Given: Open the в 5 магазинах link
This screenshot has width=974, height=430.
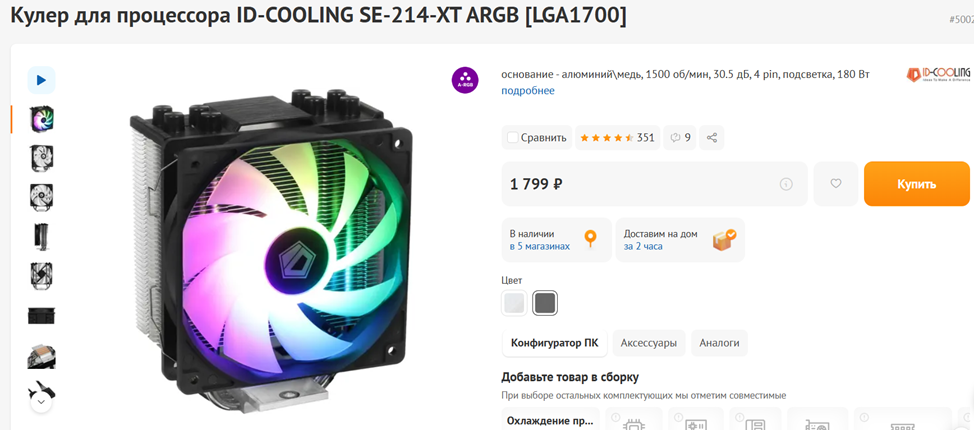Looking at the screenshot, I should [540, 246].
